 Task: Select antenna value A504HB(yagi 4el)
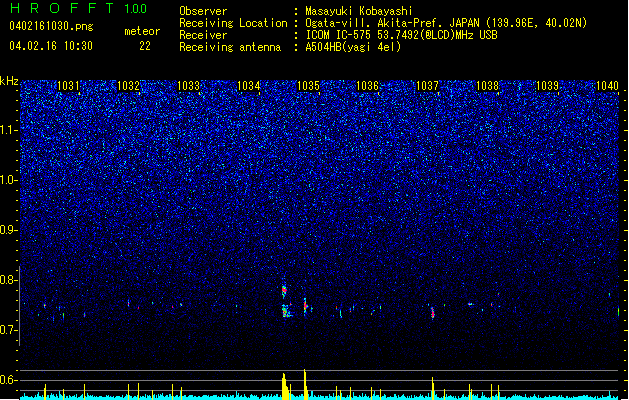353,47
